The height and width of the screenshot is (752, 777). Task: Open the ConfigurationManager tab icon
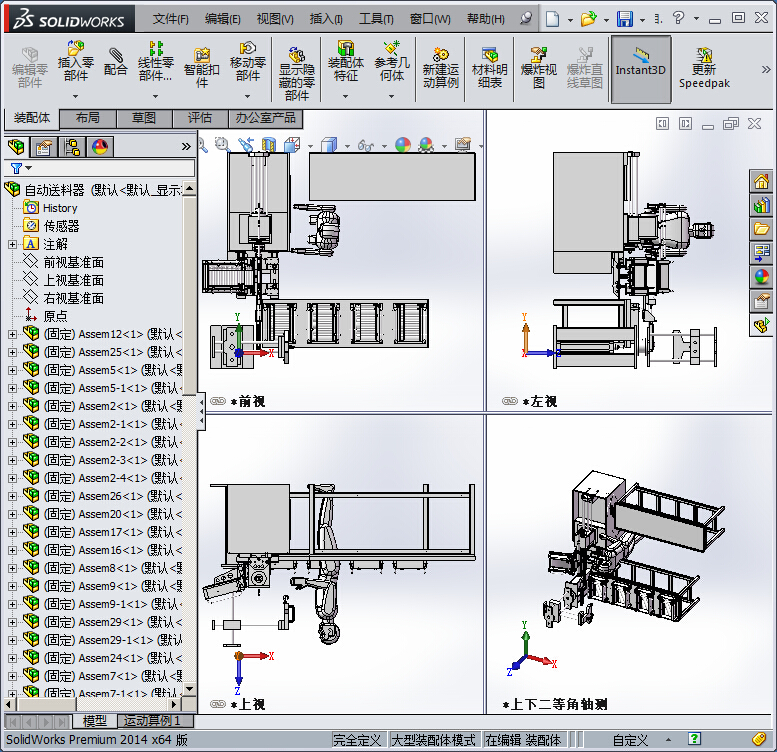click(x=72, y=147)
